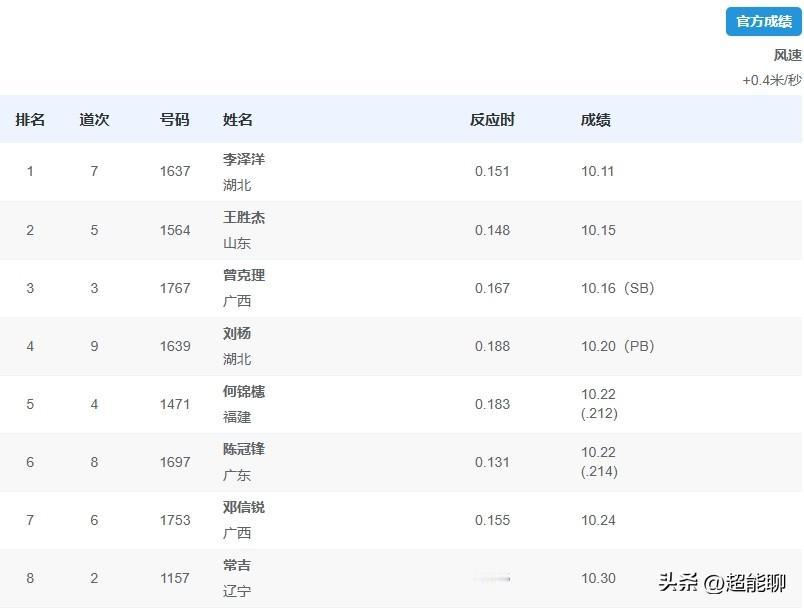Click the 风速 label
This screenshot has height=610, width=804.
click(788, 55)
